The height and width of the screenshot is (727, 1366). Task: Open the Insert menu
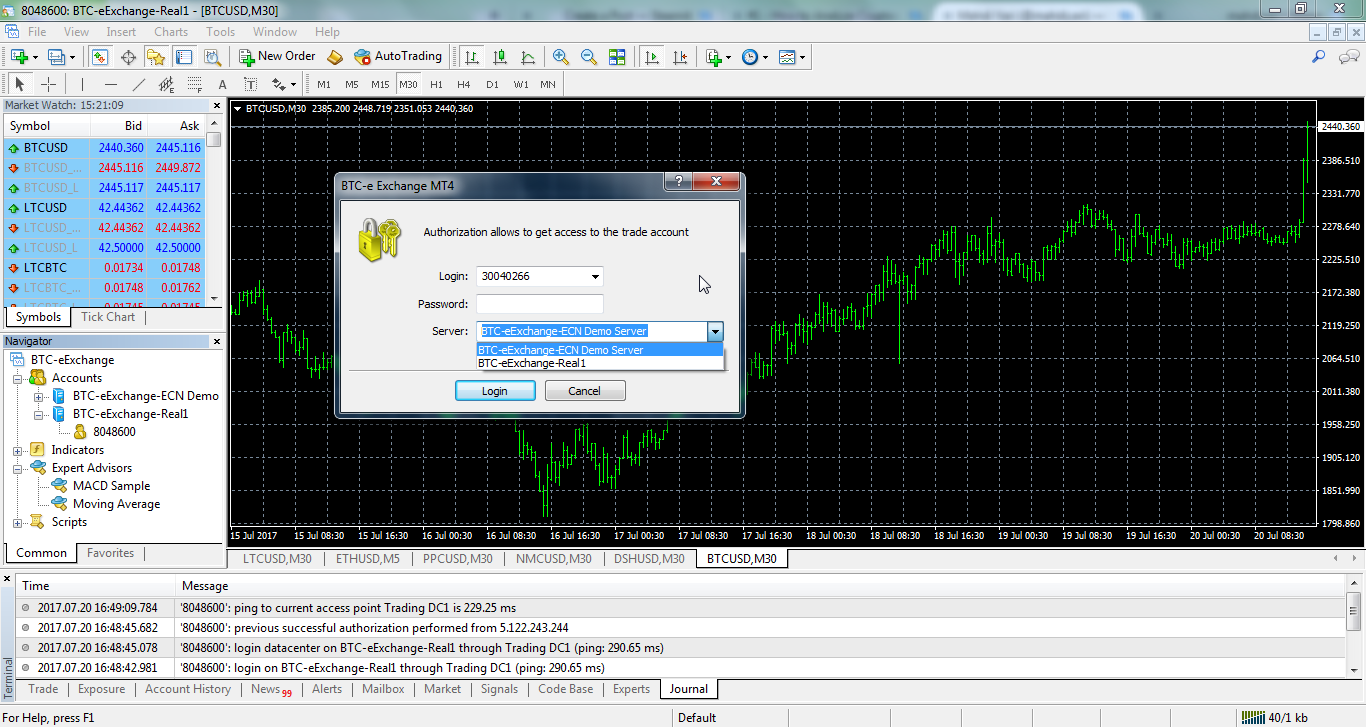point(121,32)
